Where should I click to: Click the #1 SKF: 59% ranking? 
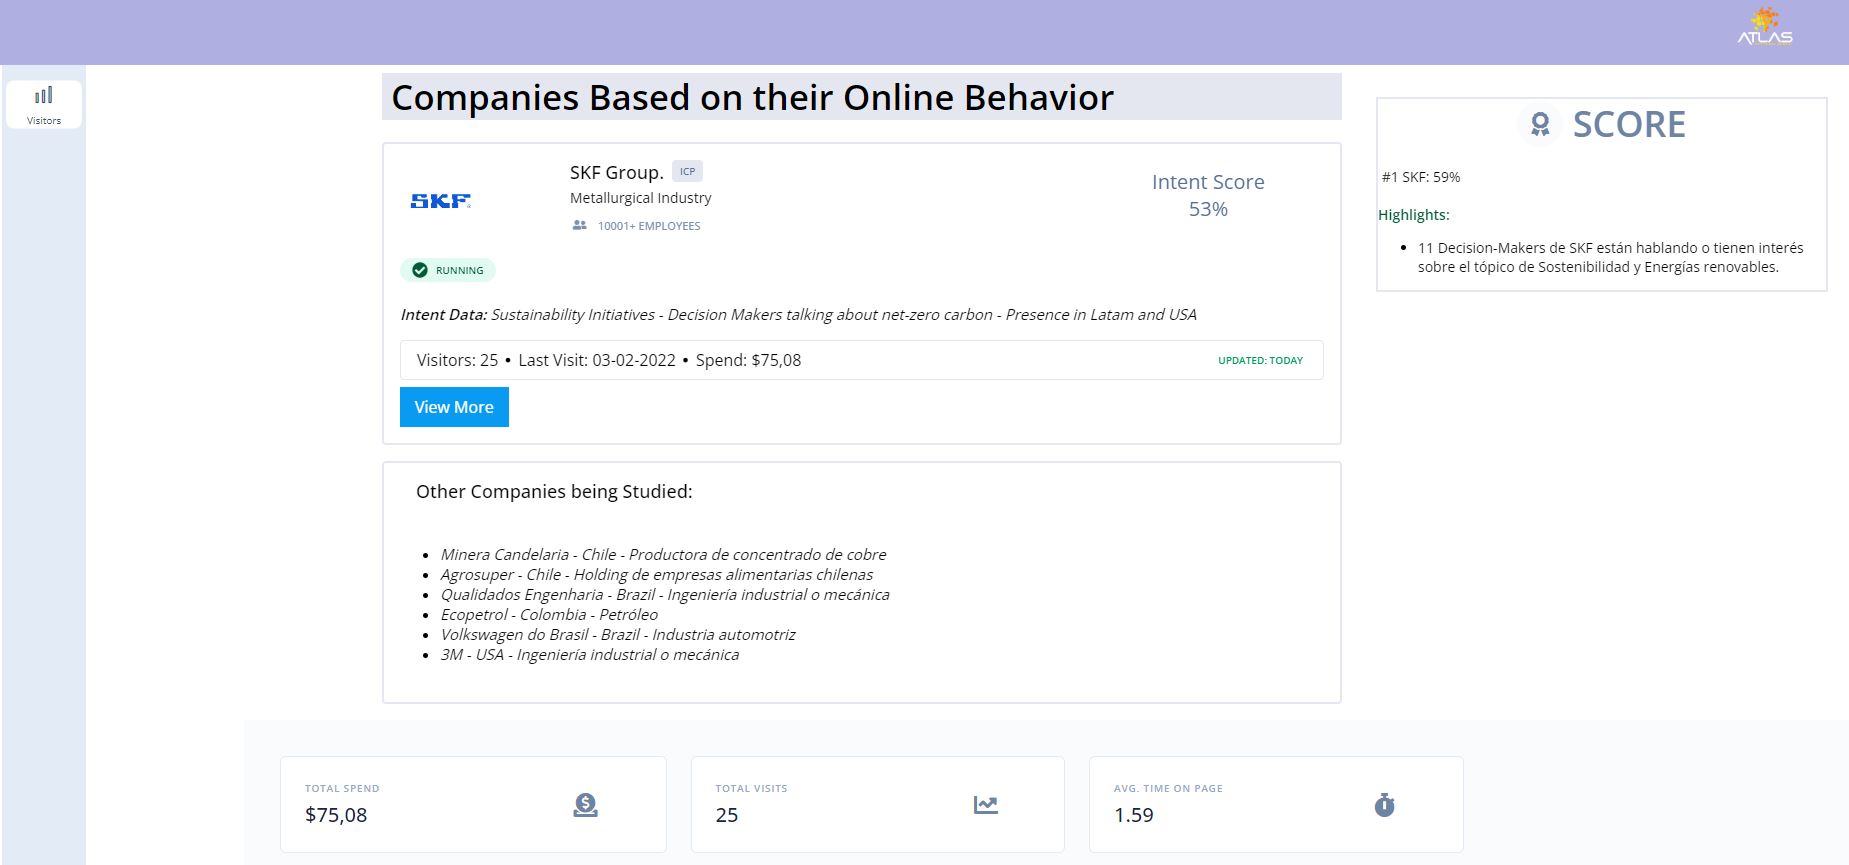coord(1421,177)
